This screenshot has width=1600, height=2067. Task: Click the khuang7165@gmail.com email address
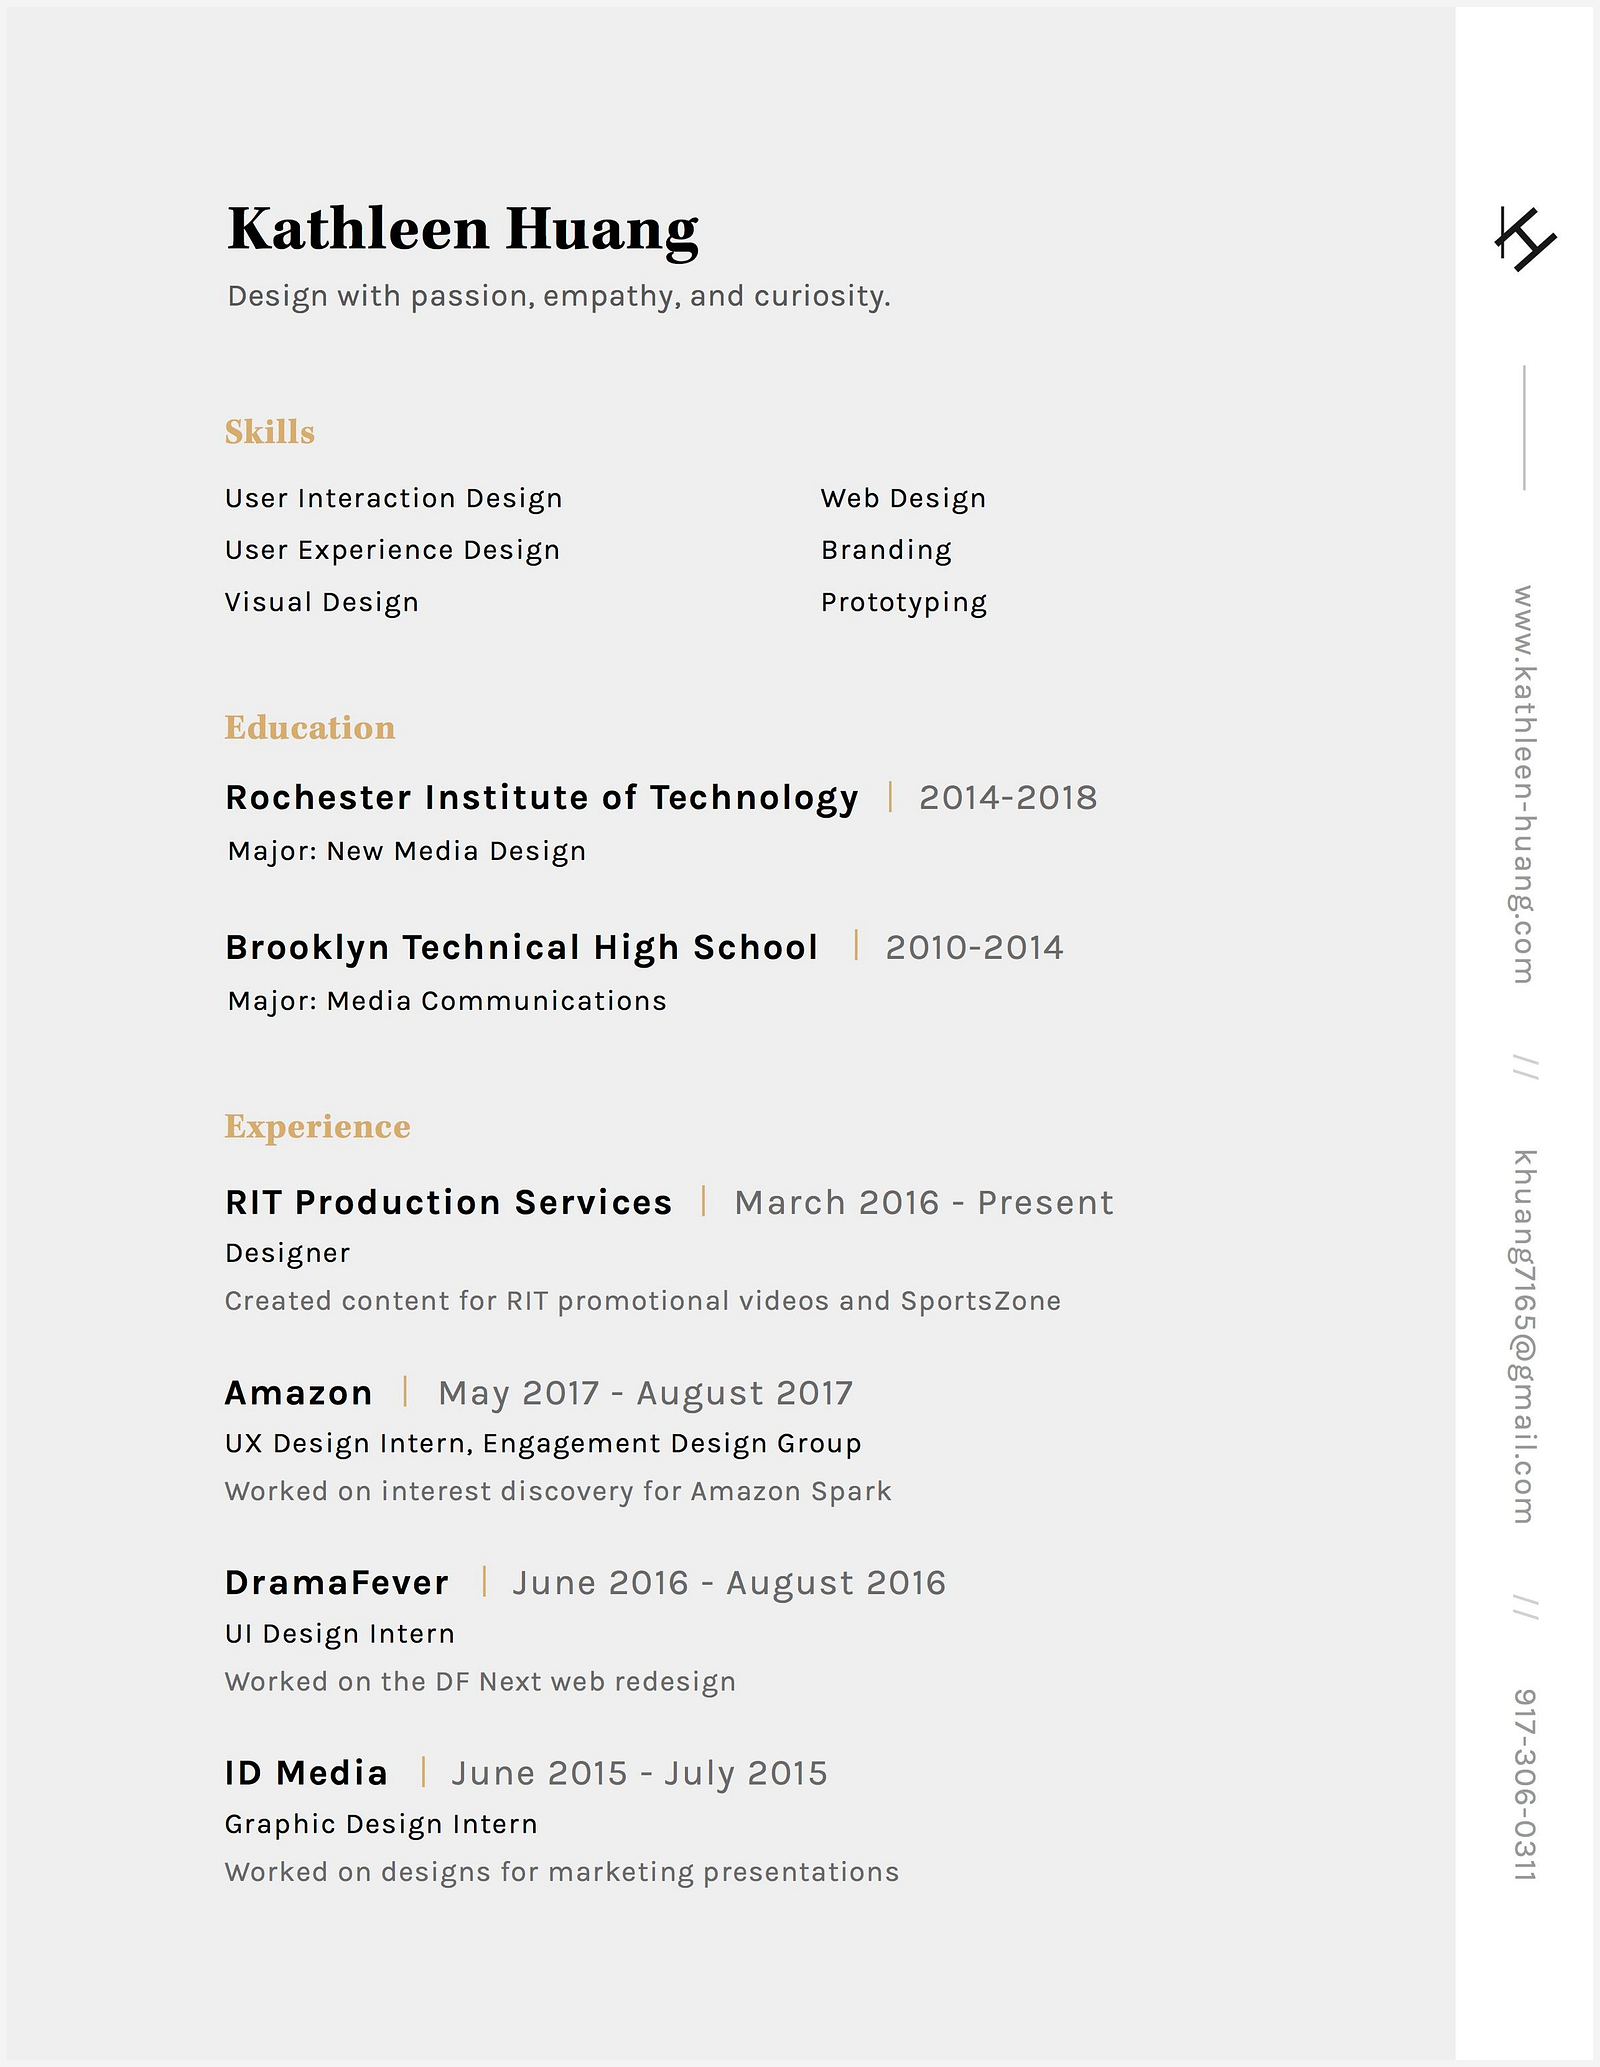(1523, 1336)
